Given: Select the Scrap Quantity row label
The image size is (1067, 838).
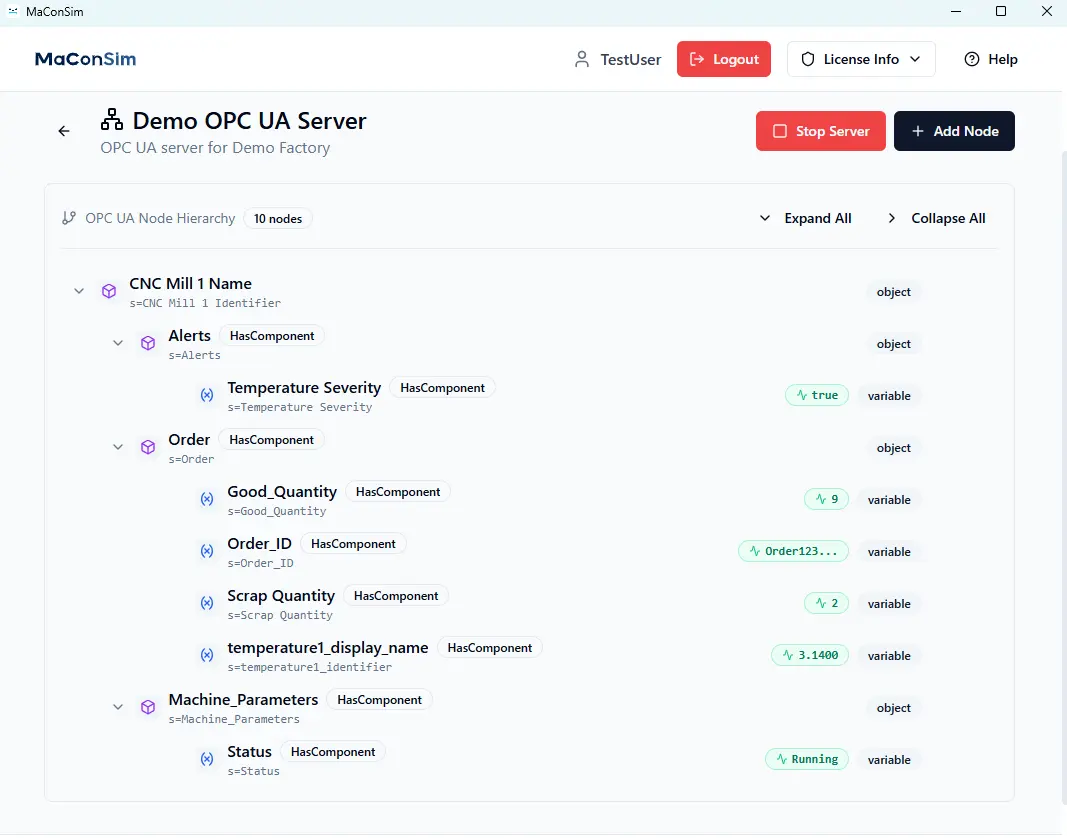Looking at the screenshot, I should (x=281, y=596).
